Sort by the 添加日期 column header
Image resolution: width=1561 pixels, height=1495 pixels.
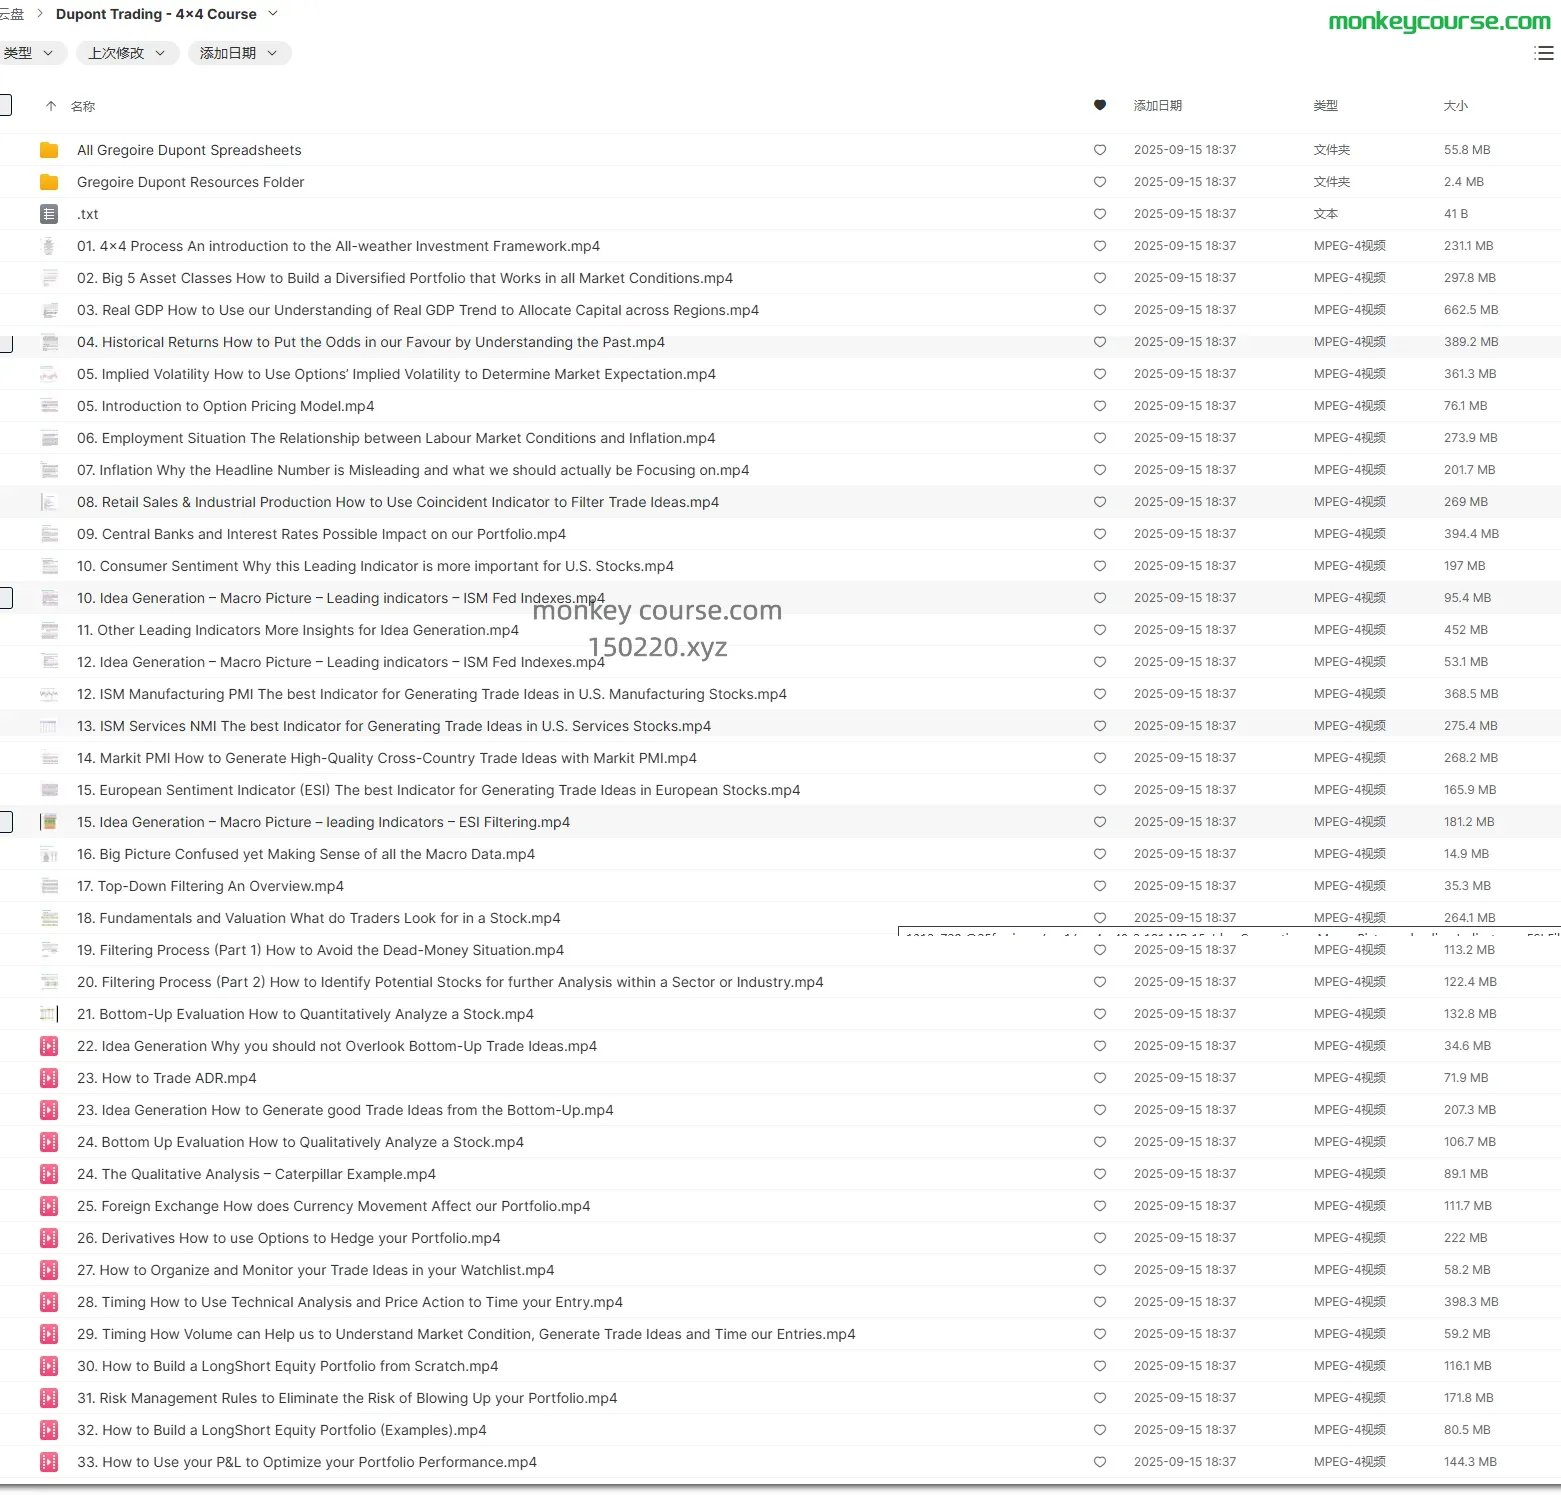(1157, 106)
